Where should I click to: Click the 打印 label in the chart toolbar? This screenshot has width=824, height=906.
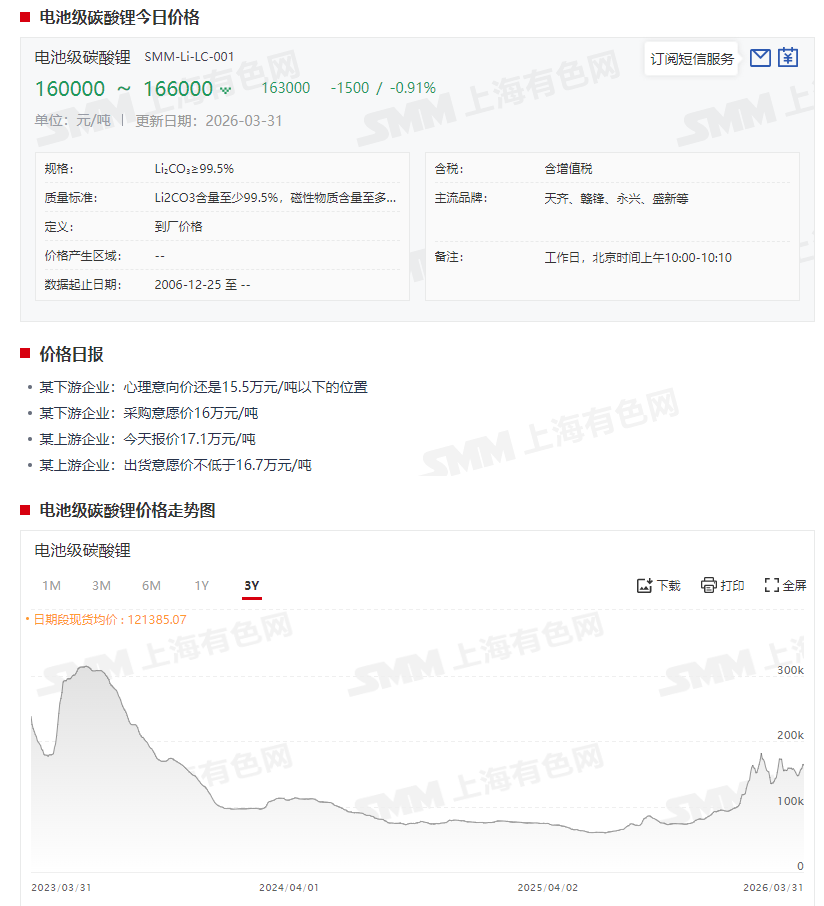(732, 585)
